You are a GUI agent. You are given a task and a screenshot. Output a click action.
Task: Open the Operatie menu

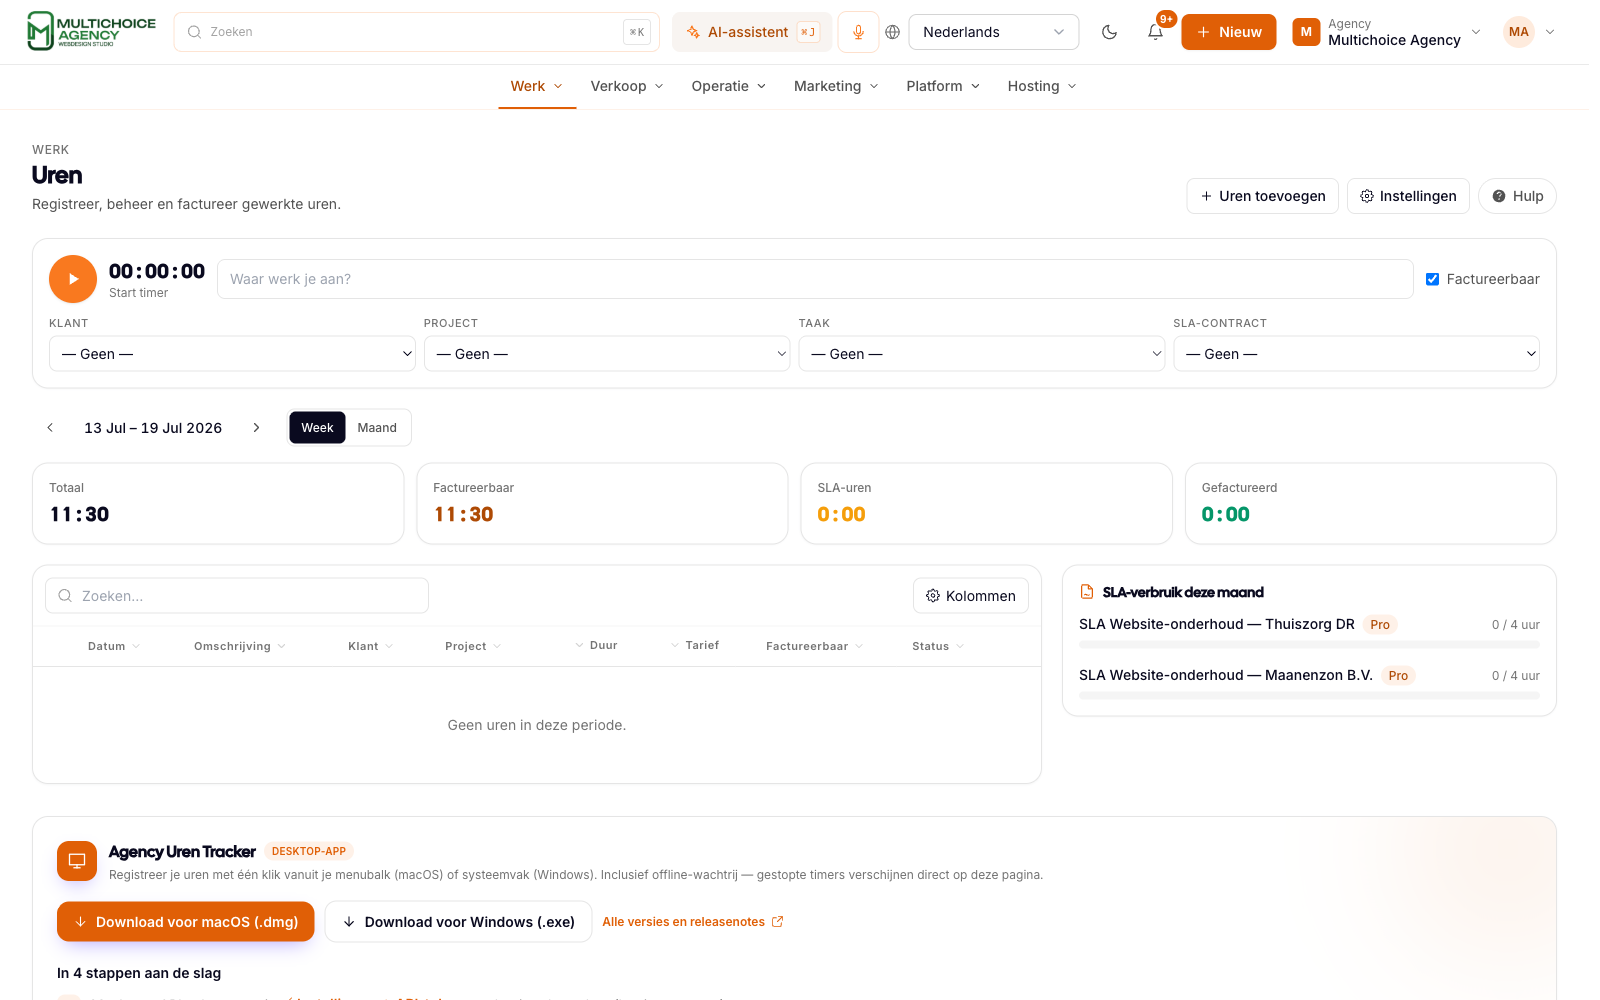pos(729,86)
